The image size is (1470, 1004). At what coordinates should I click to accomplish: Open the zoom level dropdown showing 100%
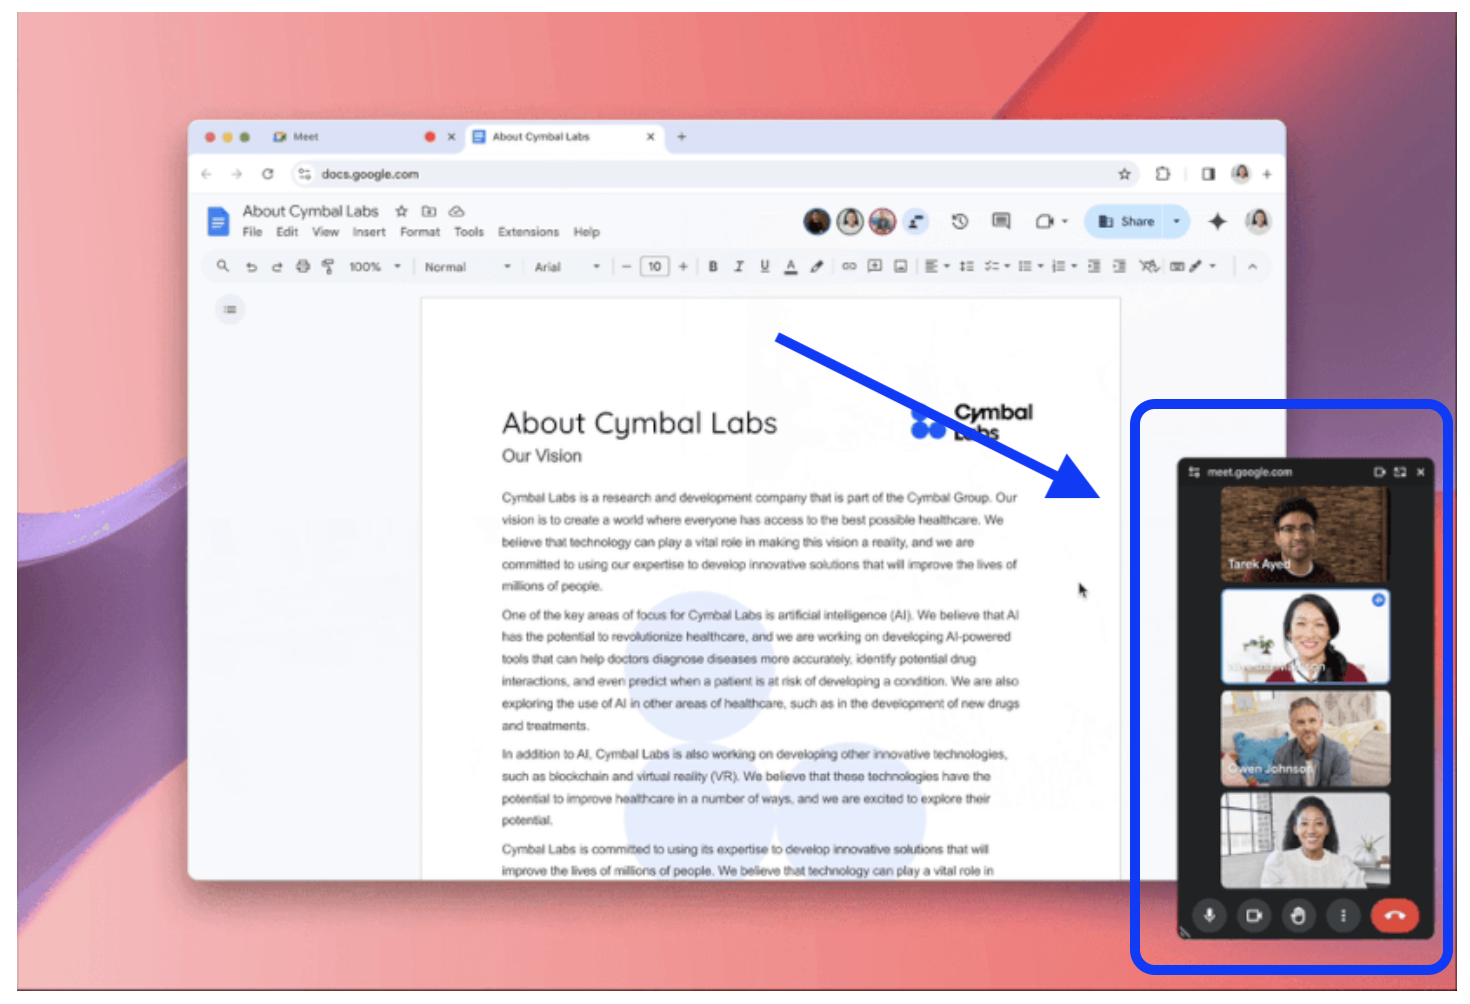[375, 267]
